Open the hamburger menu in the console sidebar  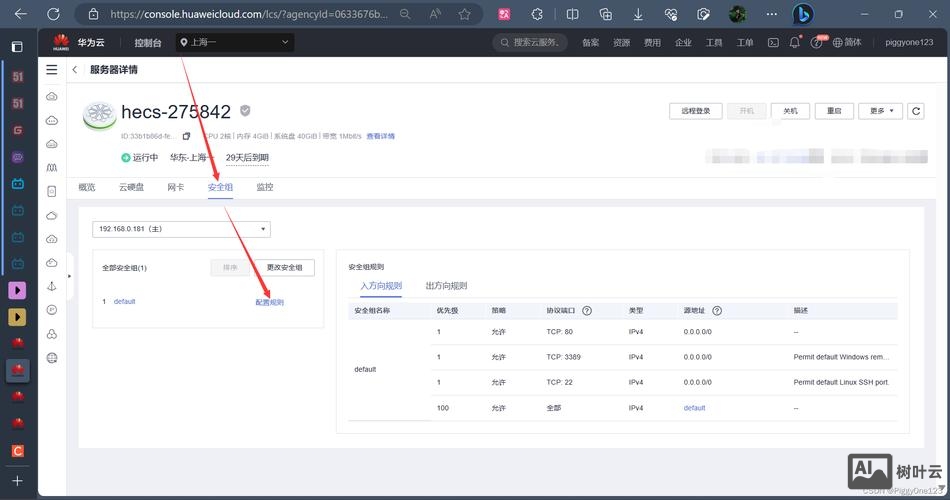[x=52, y=70]
